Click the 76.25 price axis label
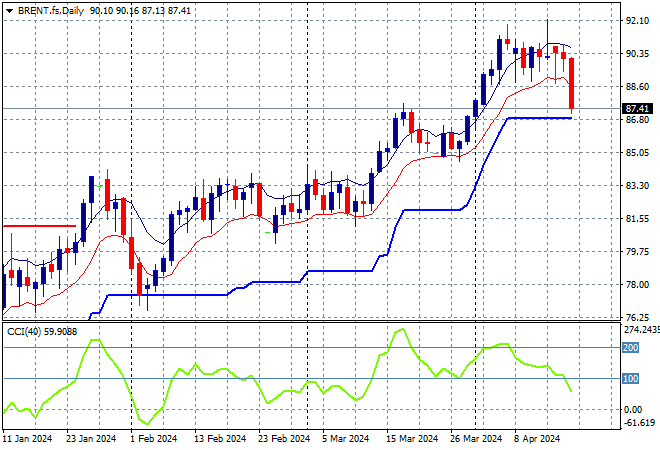This screenshot has height=450, width=660. coord(636,317)
